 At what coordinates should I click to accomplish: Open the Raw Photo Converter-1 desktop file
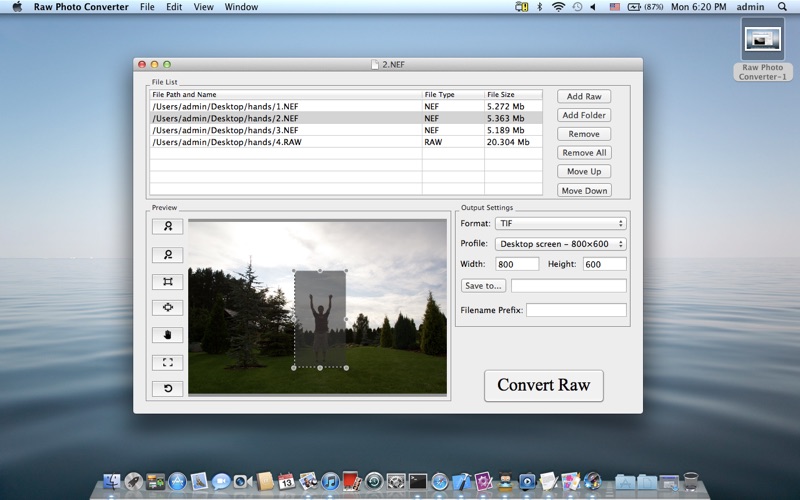pyautogui.click(x=763, y=49)
